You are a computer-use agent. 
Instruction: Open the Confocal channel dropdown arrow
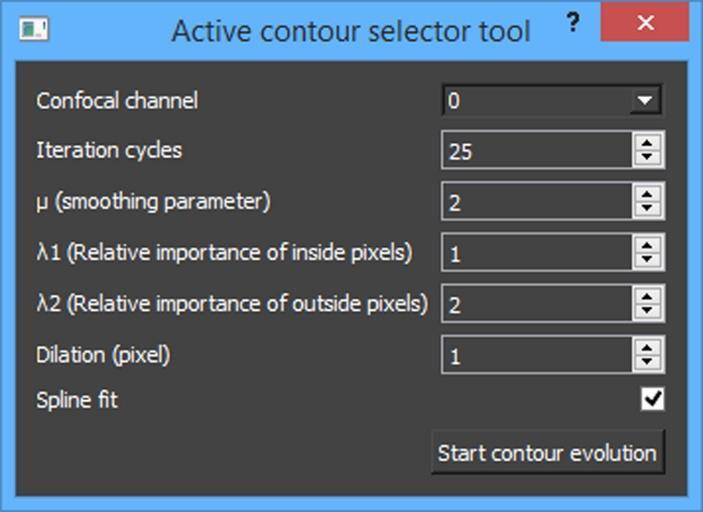[x=645, y=100]
